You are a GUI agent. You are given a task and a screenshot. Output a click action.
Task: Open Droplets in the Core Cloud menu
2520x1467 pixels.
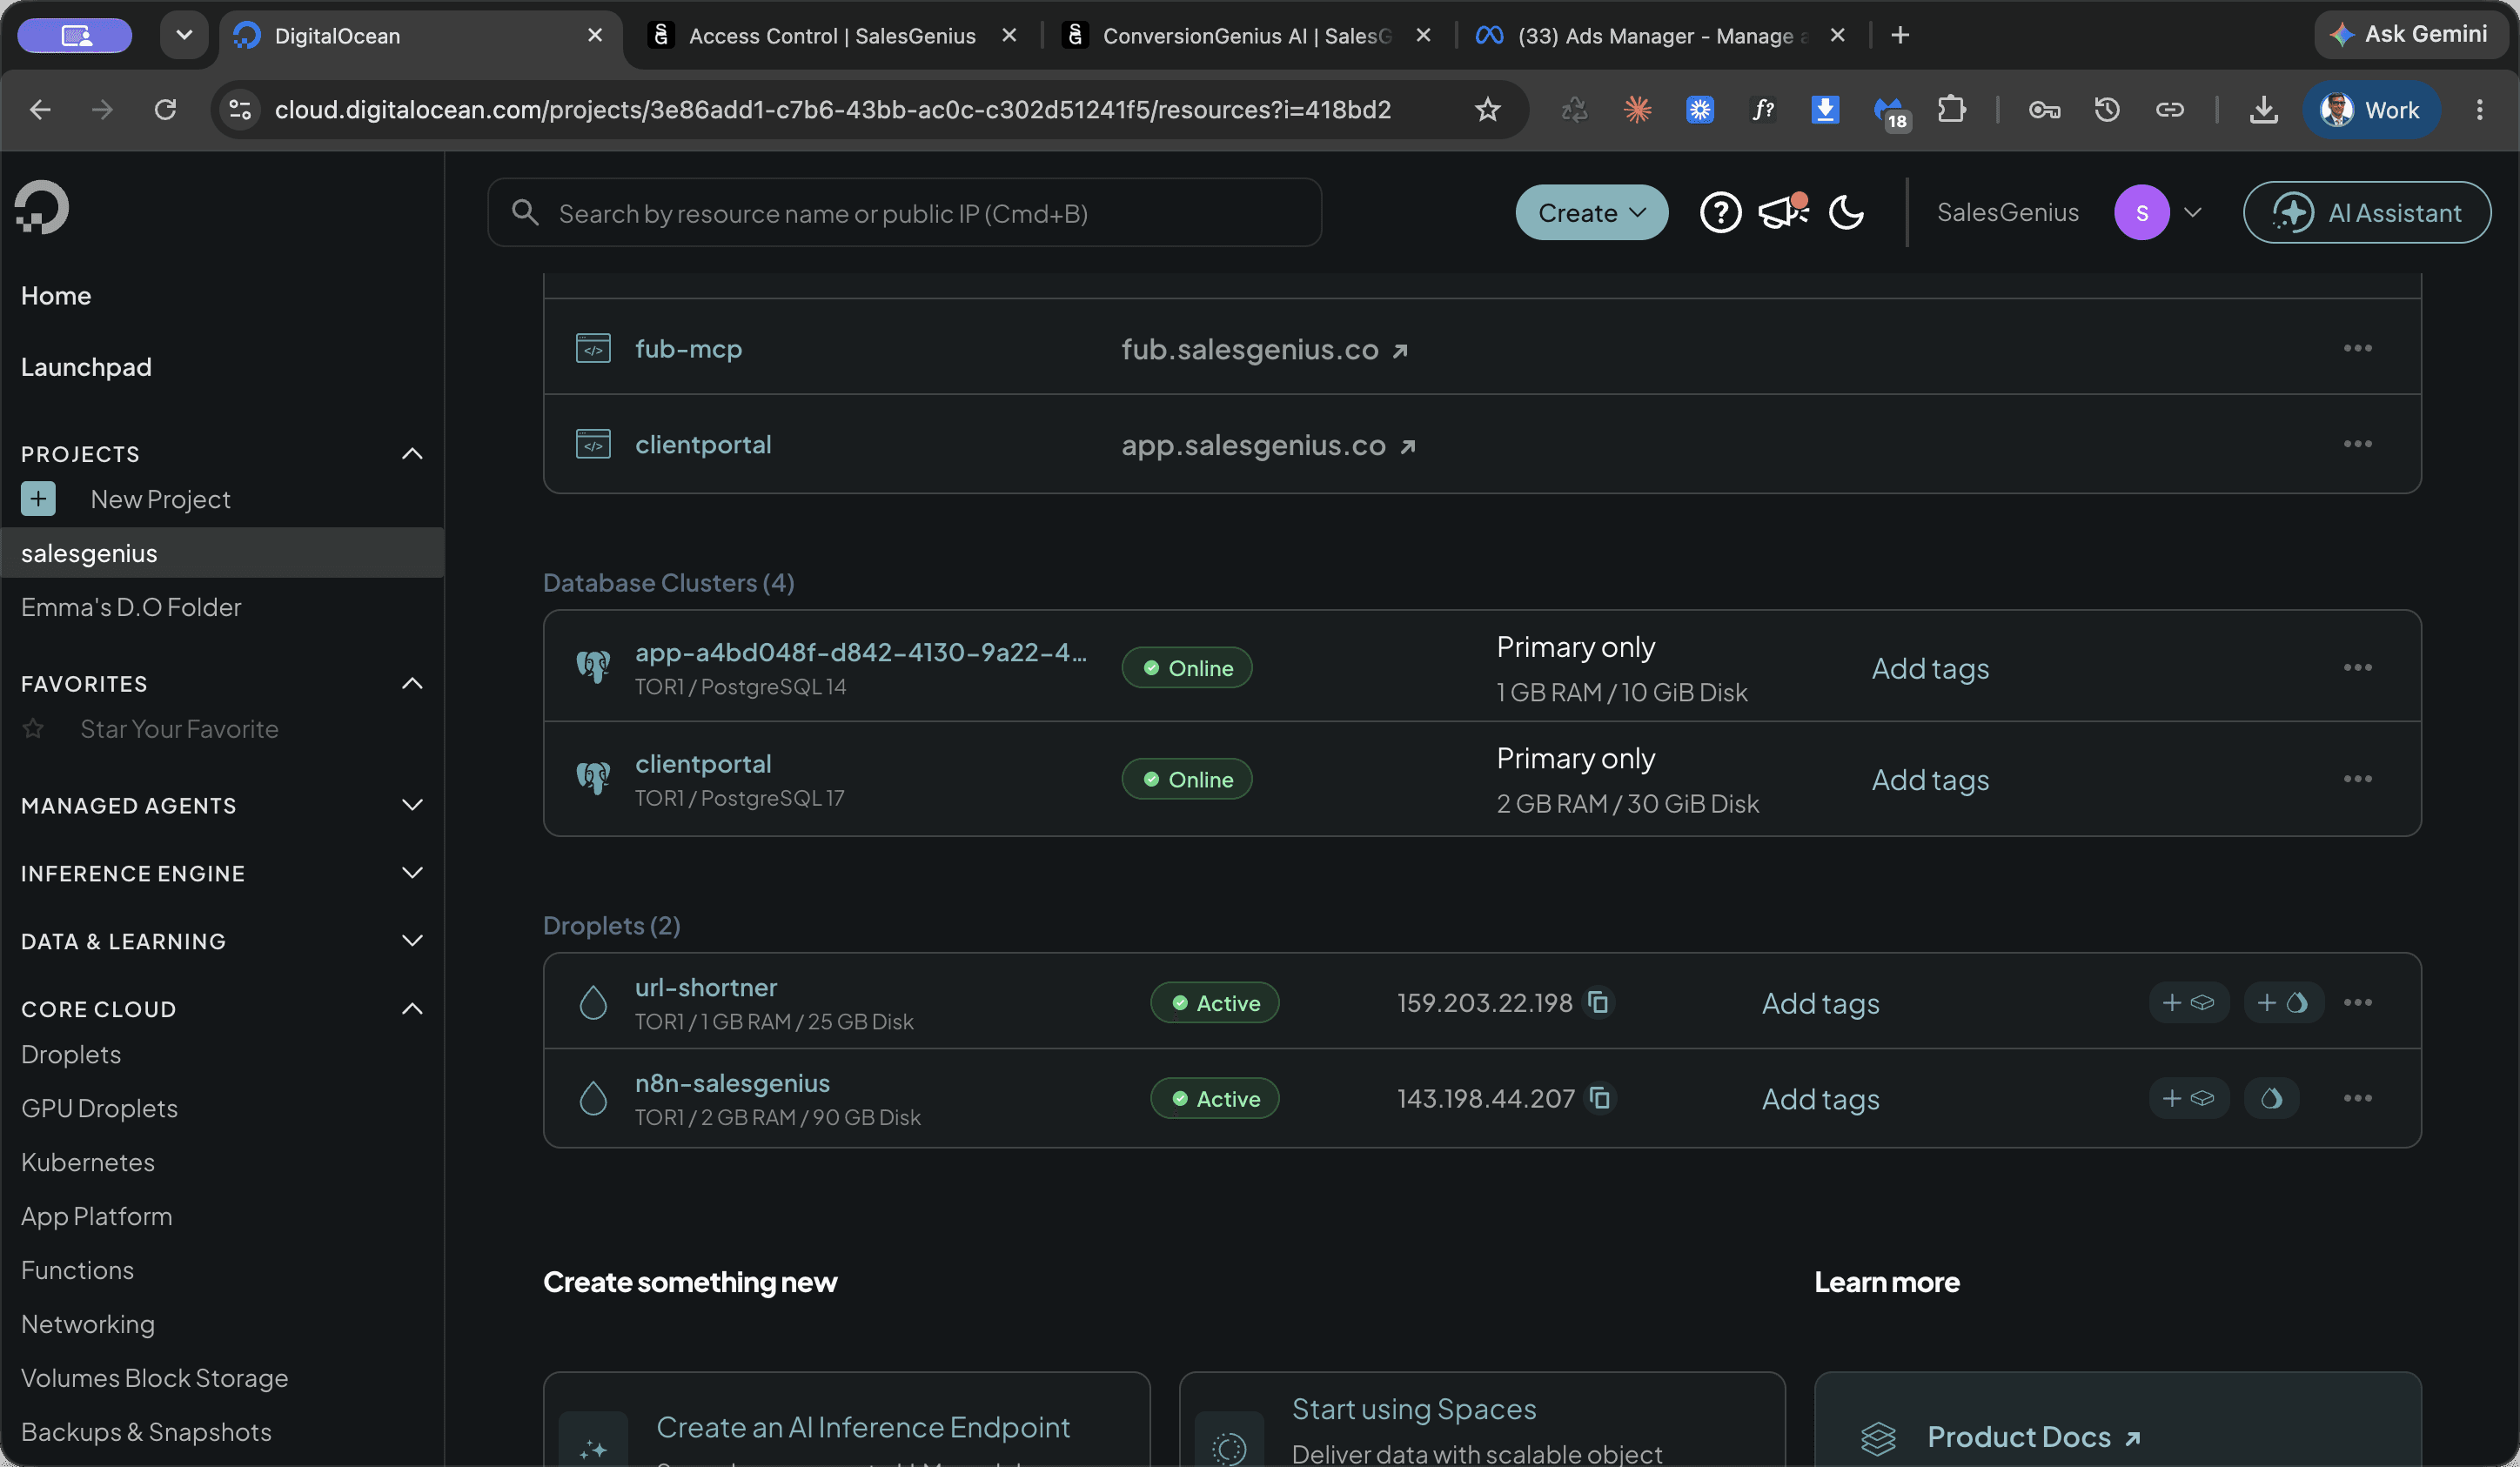coord(71,1055)
